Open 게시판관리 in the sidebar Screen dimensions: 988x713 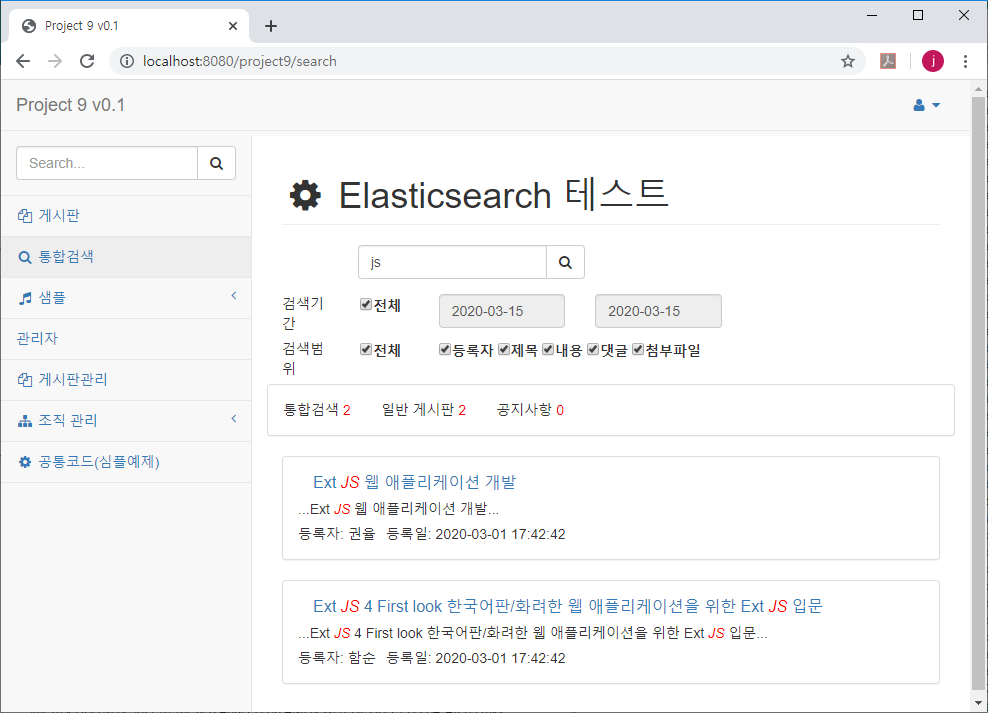[126, 380]
